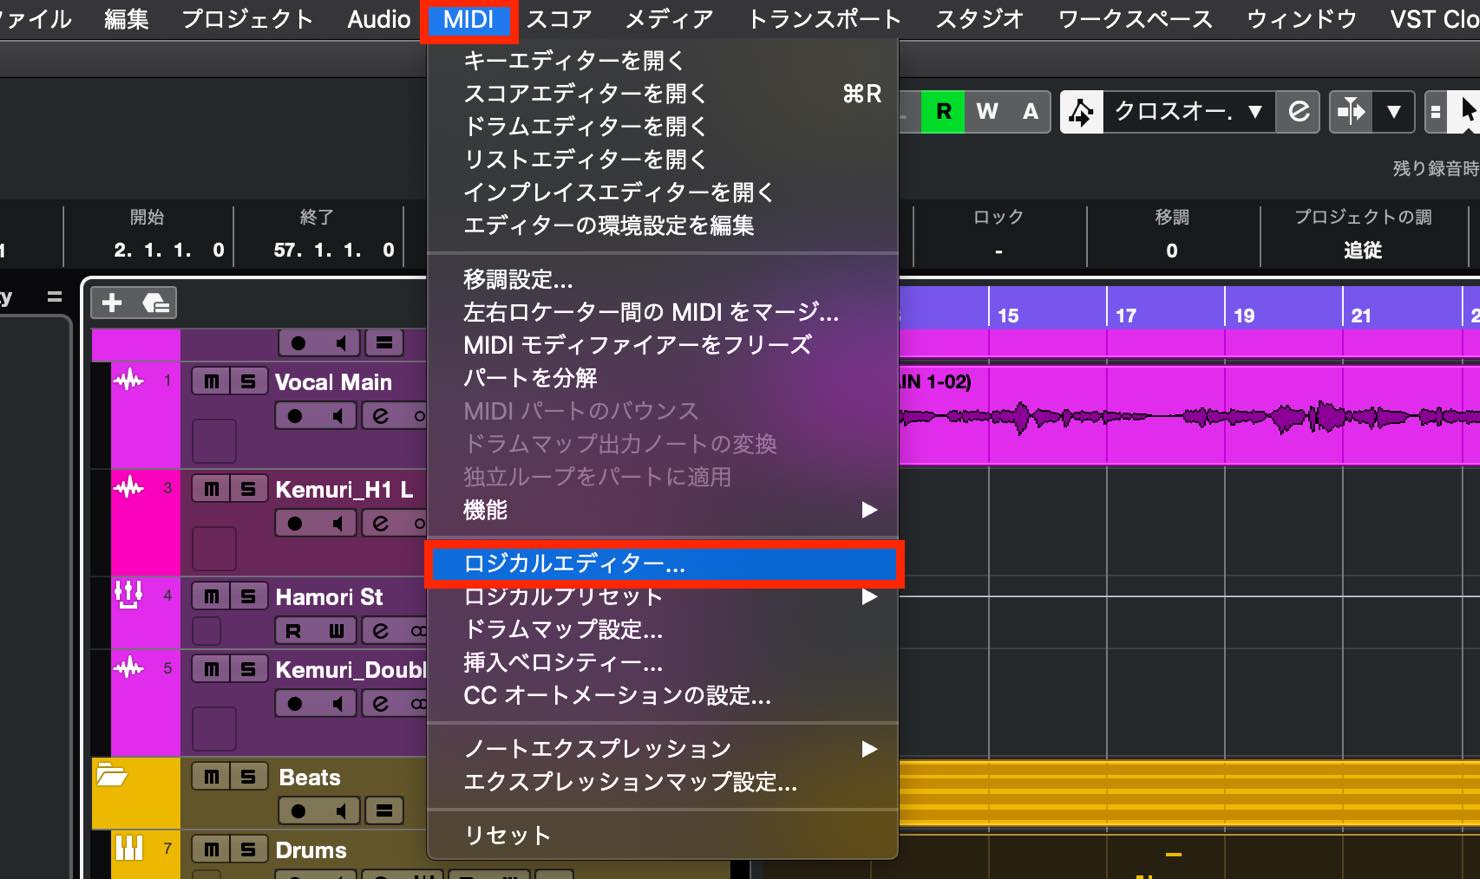Click the equals icon left of Add Track
This screenshot has width=1480, height=879.
click(54, 297)
